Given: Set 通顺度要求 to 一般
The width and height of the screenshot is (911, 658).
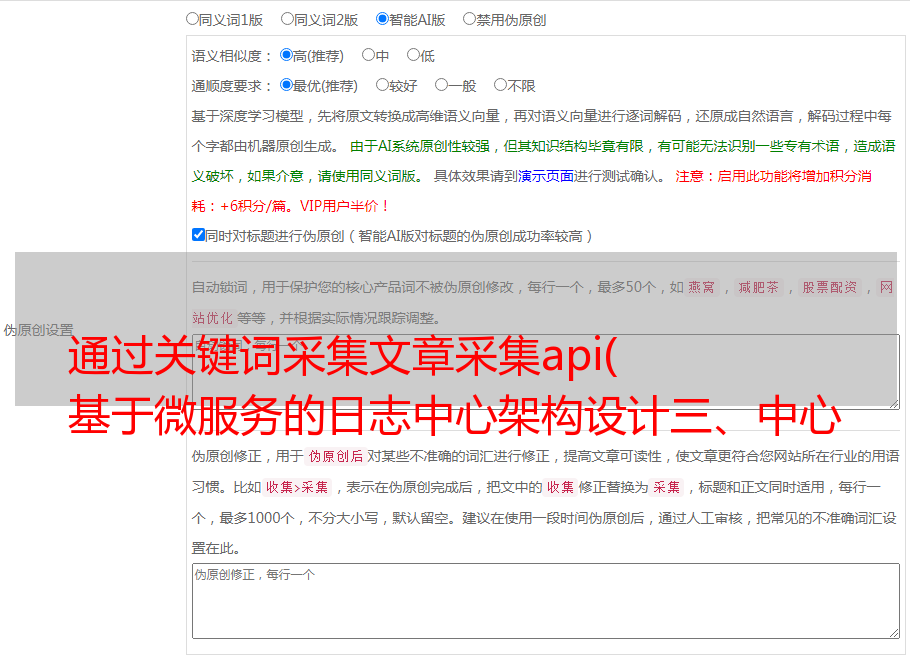Looking at the screenshot, I should tap(442, 85).
